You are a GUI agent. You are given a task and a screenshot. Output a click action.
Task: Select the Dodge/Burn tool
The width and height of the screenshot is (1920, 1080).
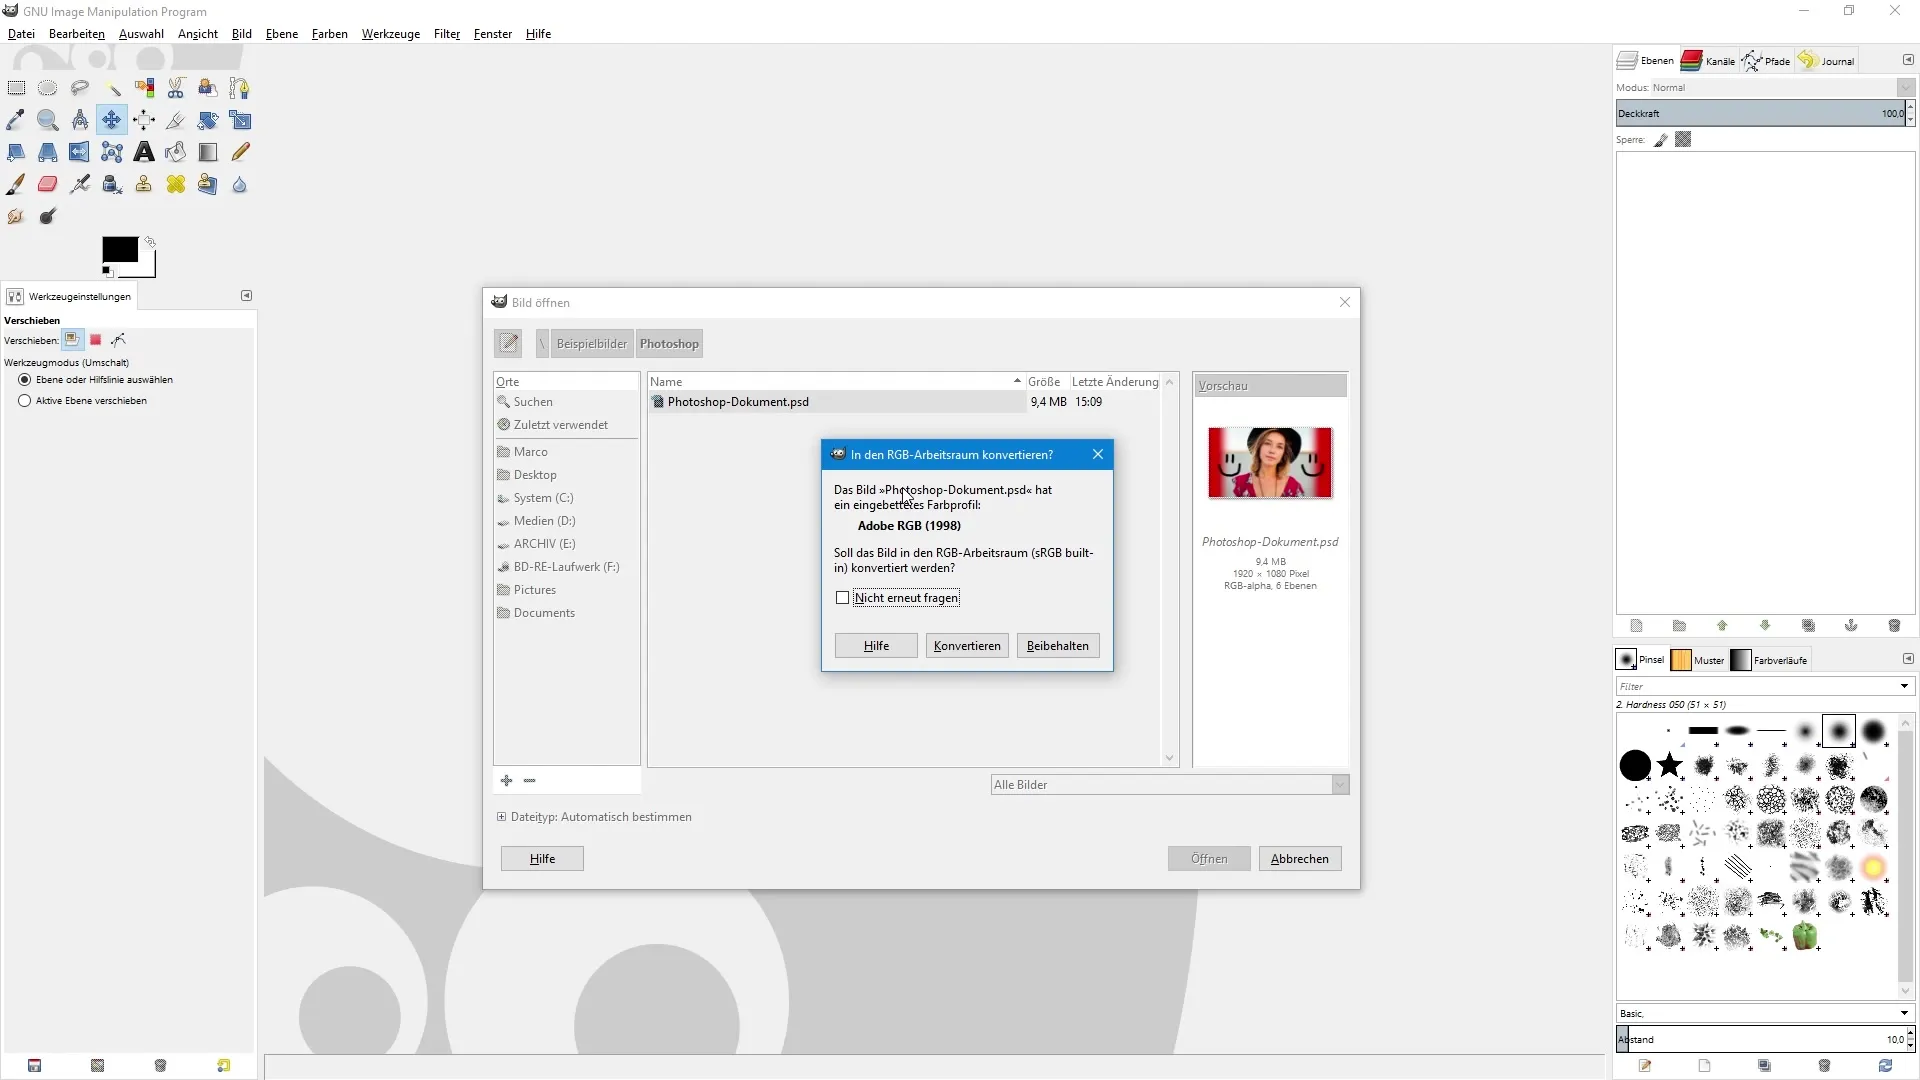pyautogui.click(x=47, y=216)
